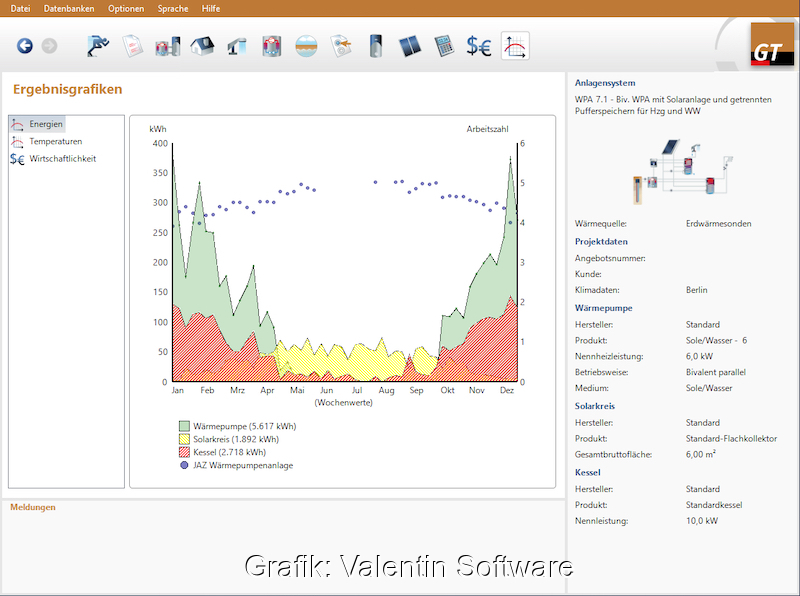Select Temperaturen in the results list
The width and height of the screenshot is (800, 596).
[55, 141]
